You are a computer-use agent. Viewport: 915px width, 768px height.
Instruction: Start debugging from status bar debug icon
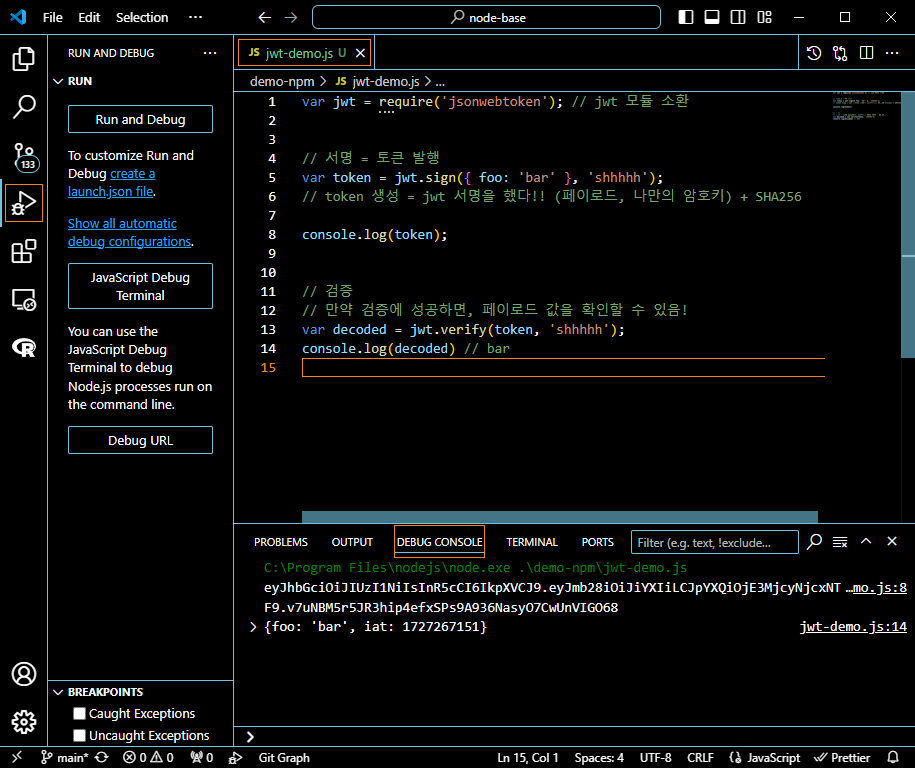tap(235, 757)
